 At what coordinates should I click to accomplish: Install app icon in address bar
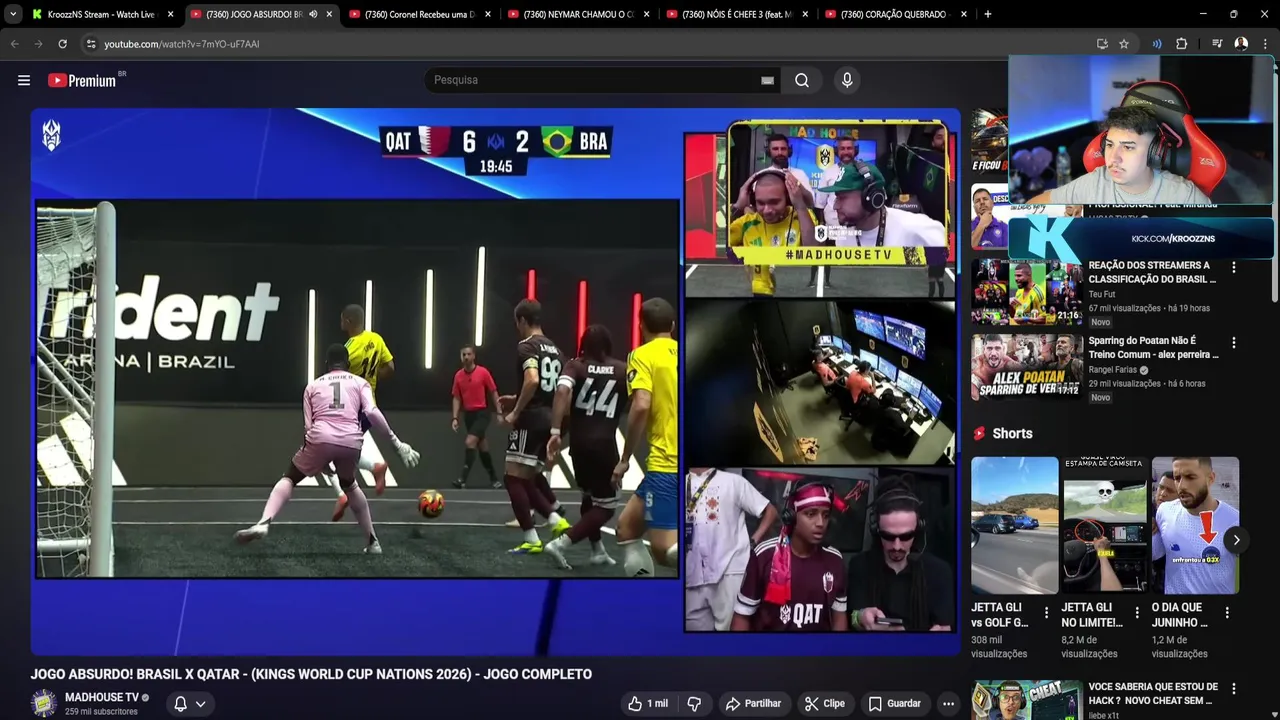coord(1102,44)
